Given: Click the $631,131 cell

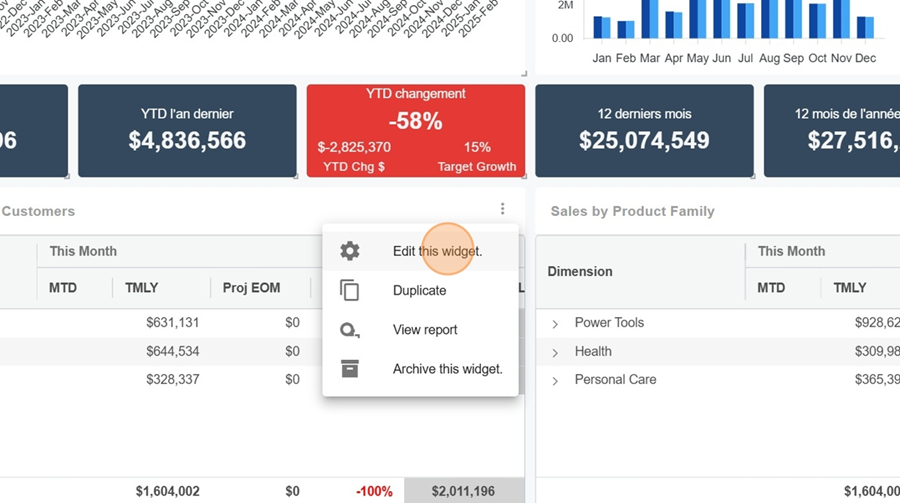Looking at the screenshot, I should (173, 322).
